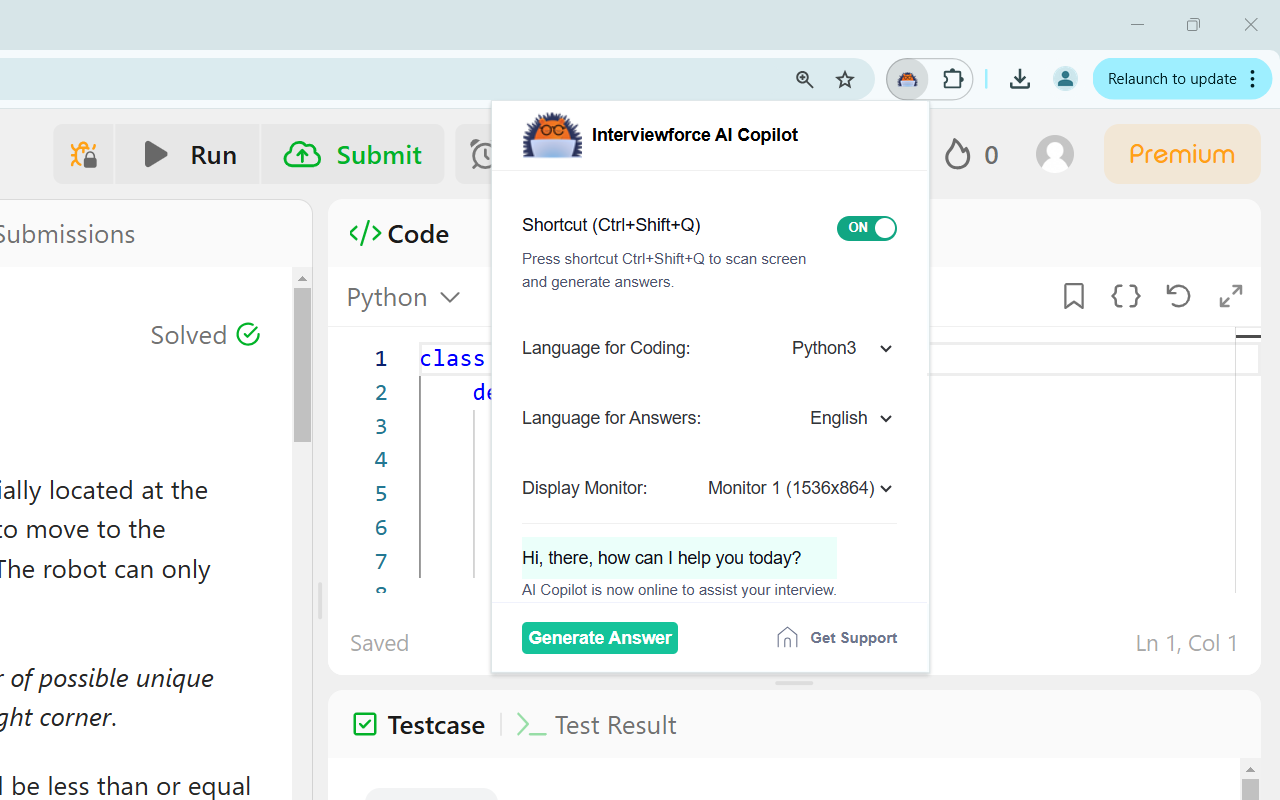The width and height of the screenshot is (1280, 800).
Task: Open Get Support
Action: click(836, 637)
